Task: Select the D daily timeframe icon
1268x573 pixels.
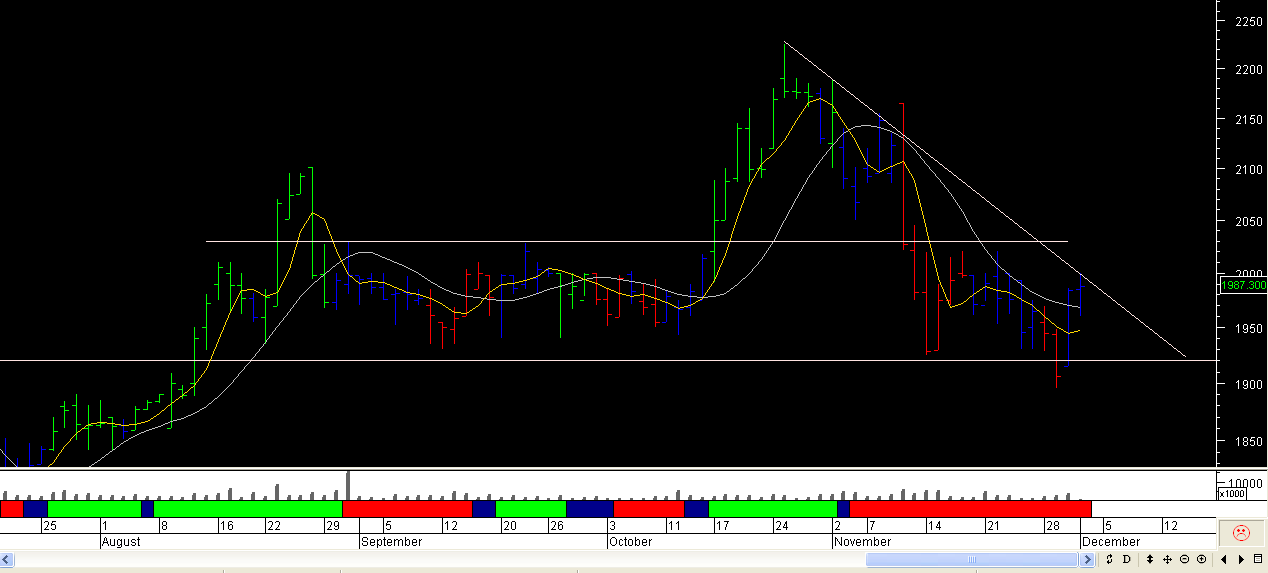Action: (x=1126, y=559)
